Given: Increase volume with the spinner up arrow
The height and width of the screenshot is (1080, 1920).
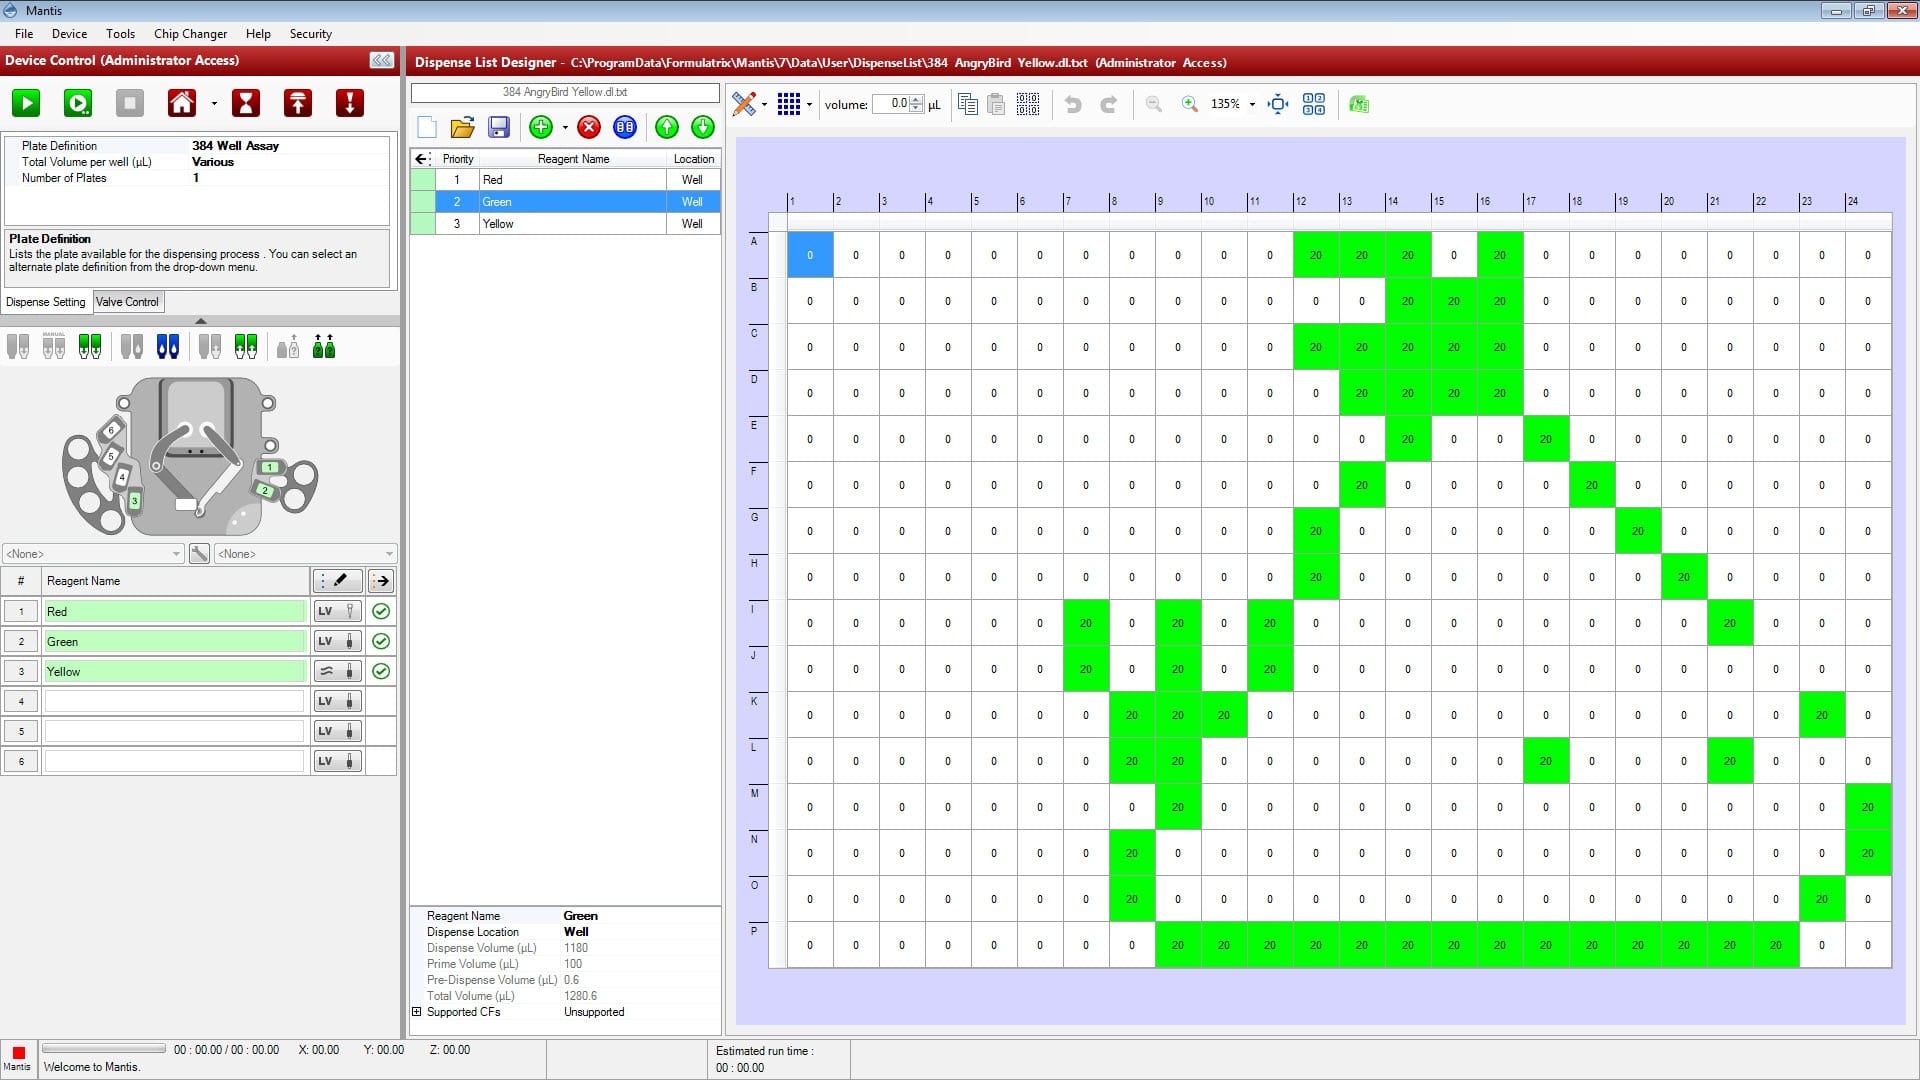Looking at the screenshot, I should 916,99.
